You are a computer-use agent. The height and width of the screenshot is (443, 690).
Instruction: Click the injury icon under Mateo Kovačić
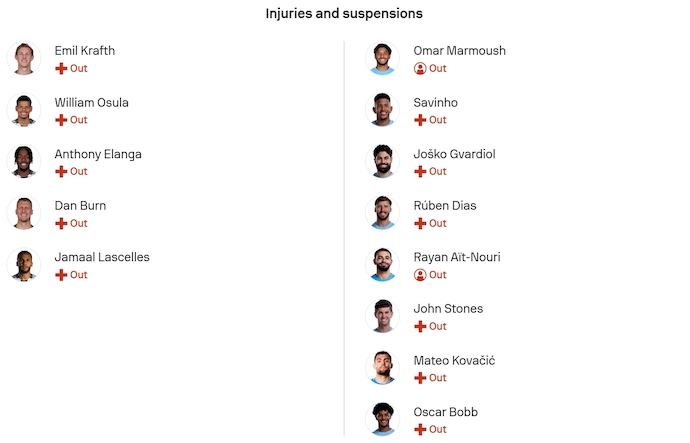click(x=420, y=378)
